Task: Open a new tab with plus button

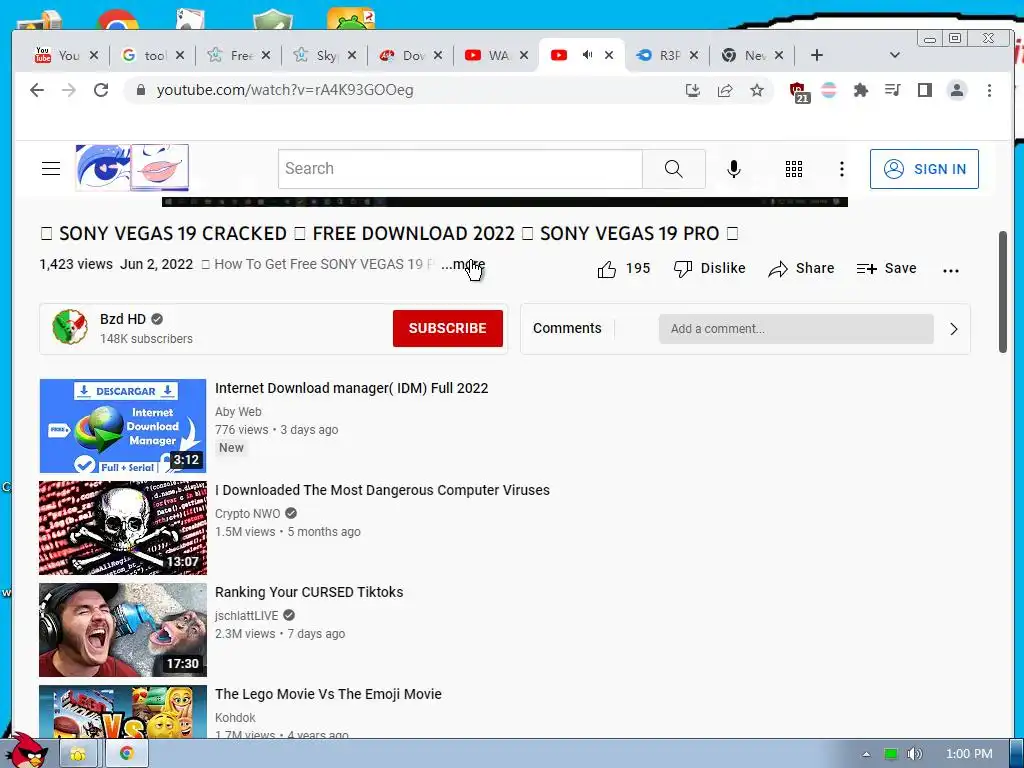Action: point(816,55)
